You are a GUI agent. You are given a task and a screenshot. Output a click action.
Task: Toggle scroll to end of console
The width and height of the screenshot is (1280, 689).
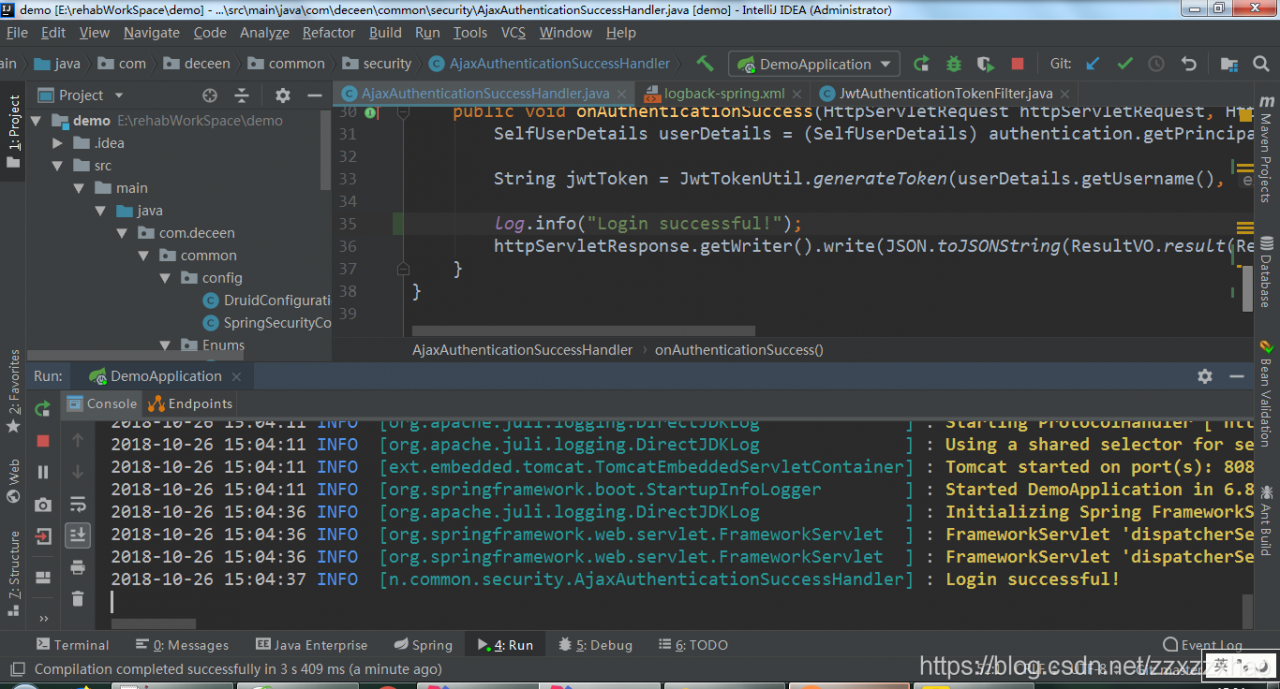pyautogui.click(x=78, y=535)
